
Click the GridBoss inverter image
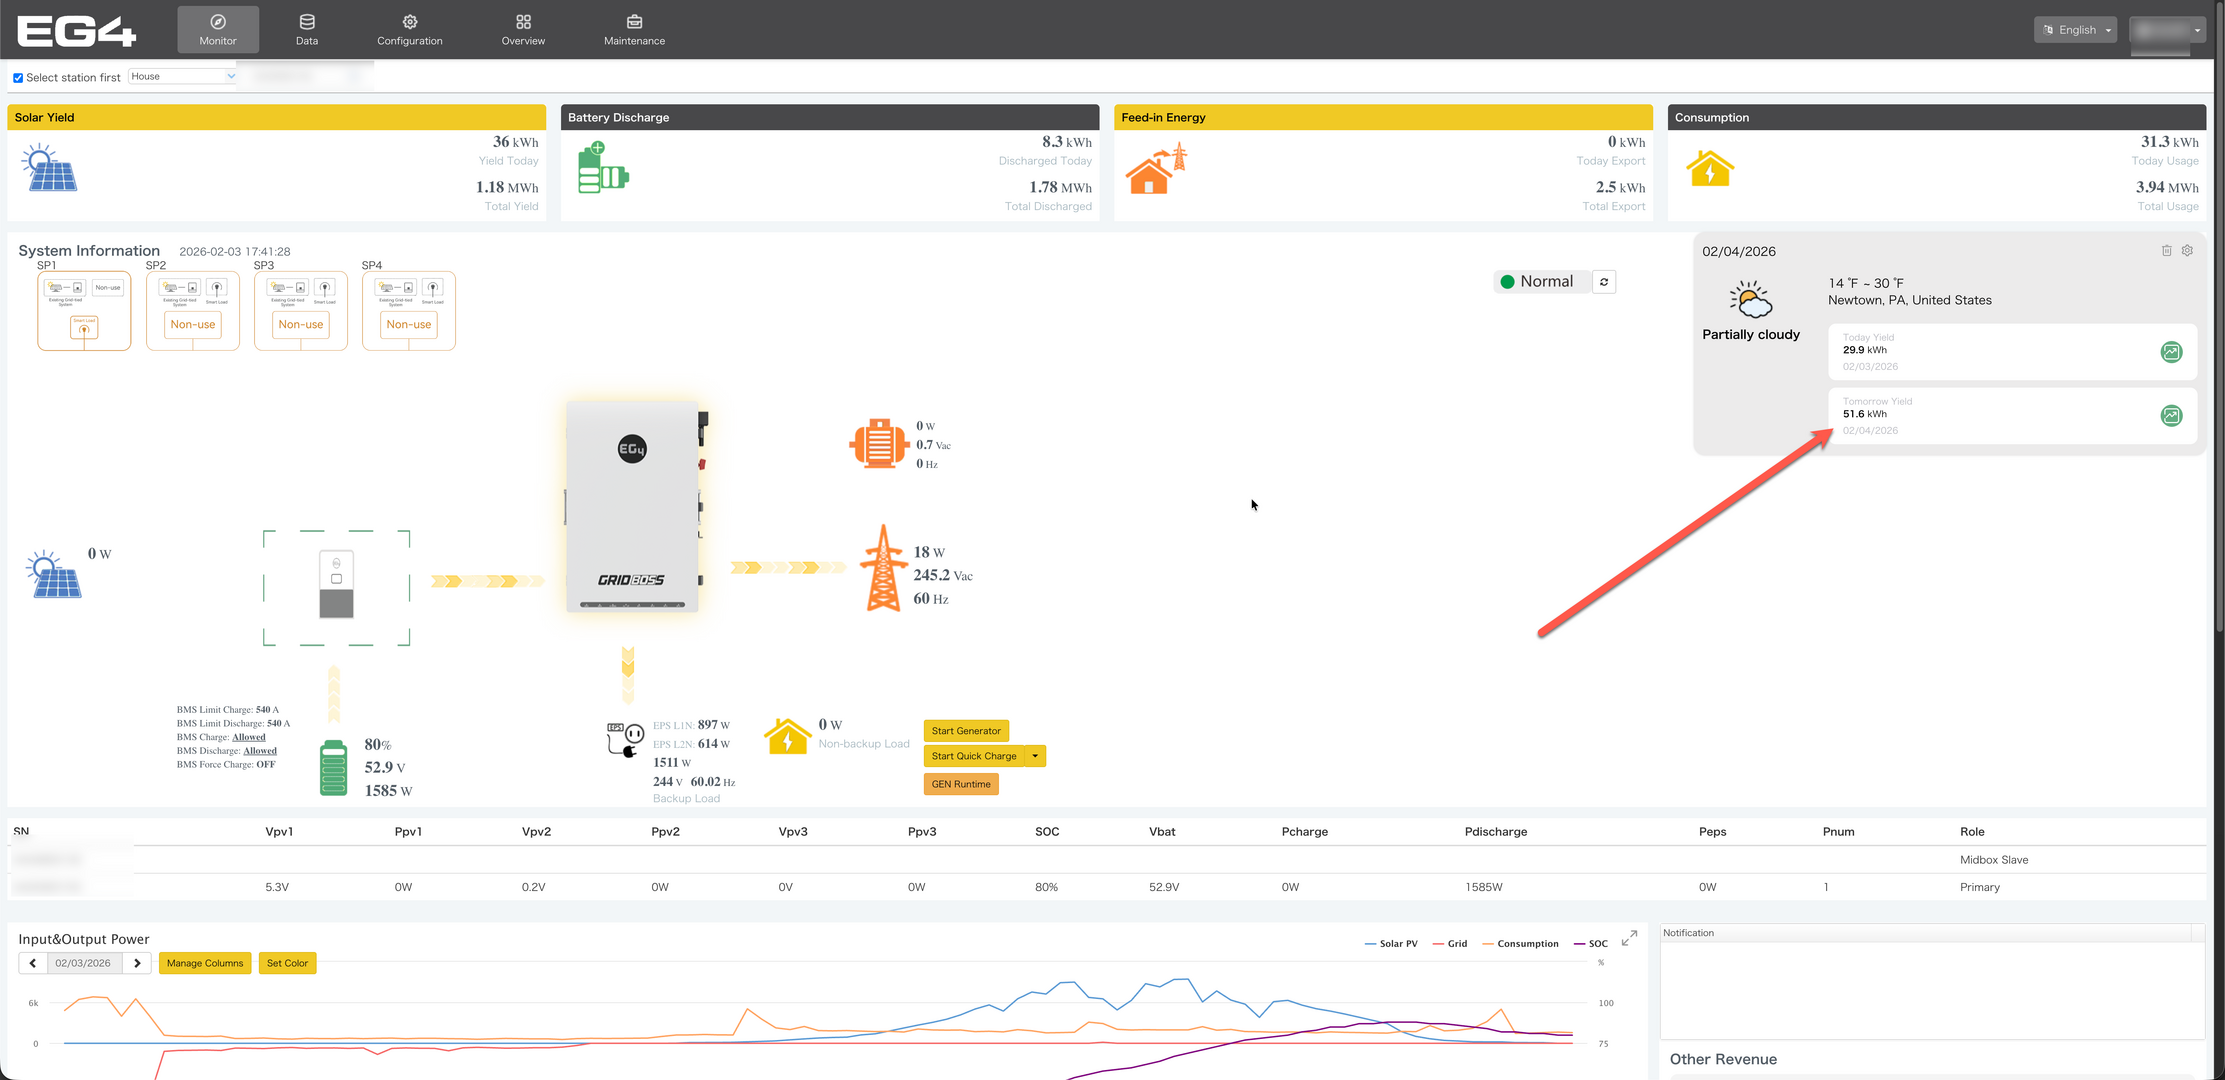632,507
